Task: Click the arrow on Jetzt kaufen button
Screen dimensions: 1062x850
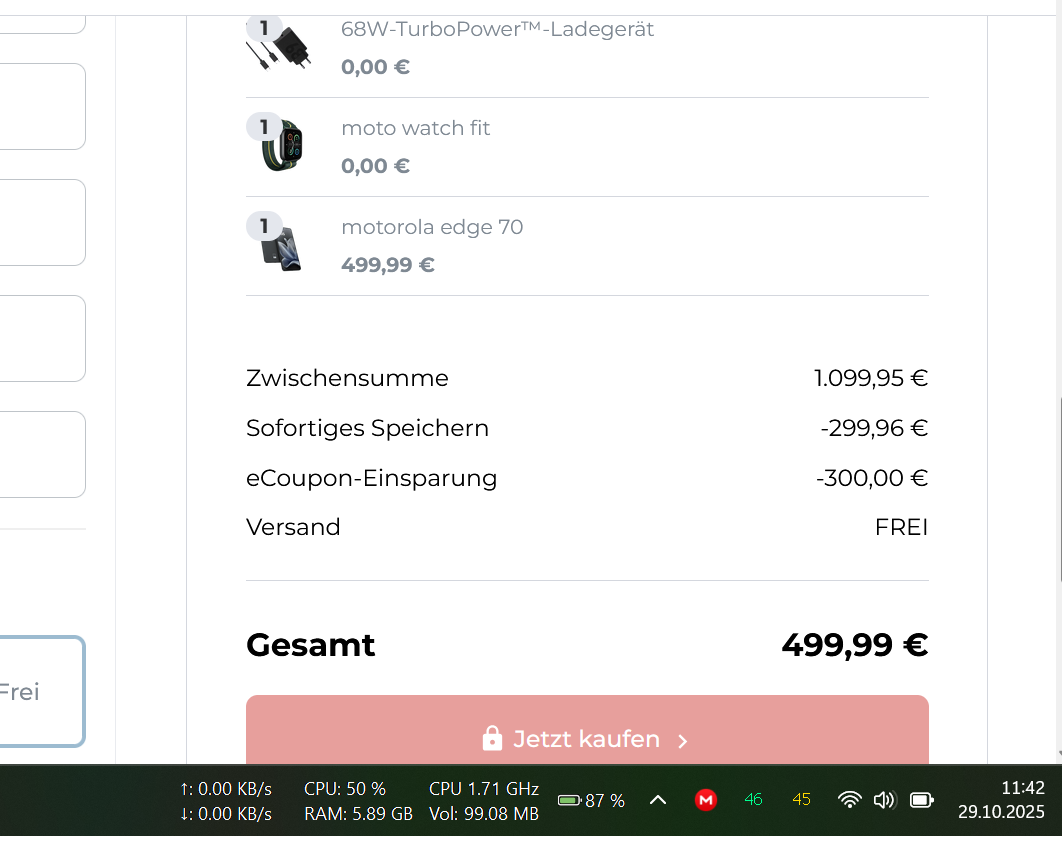Action: pos(683,741)
